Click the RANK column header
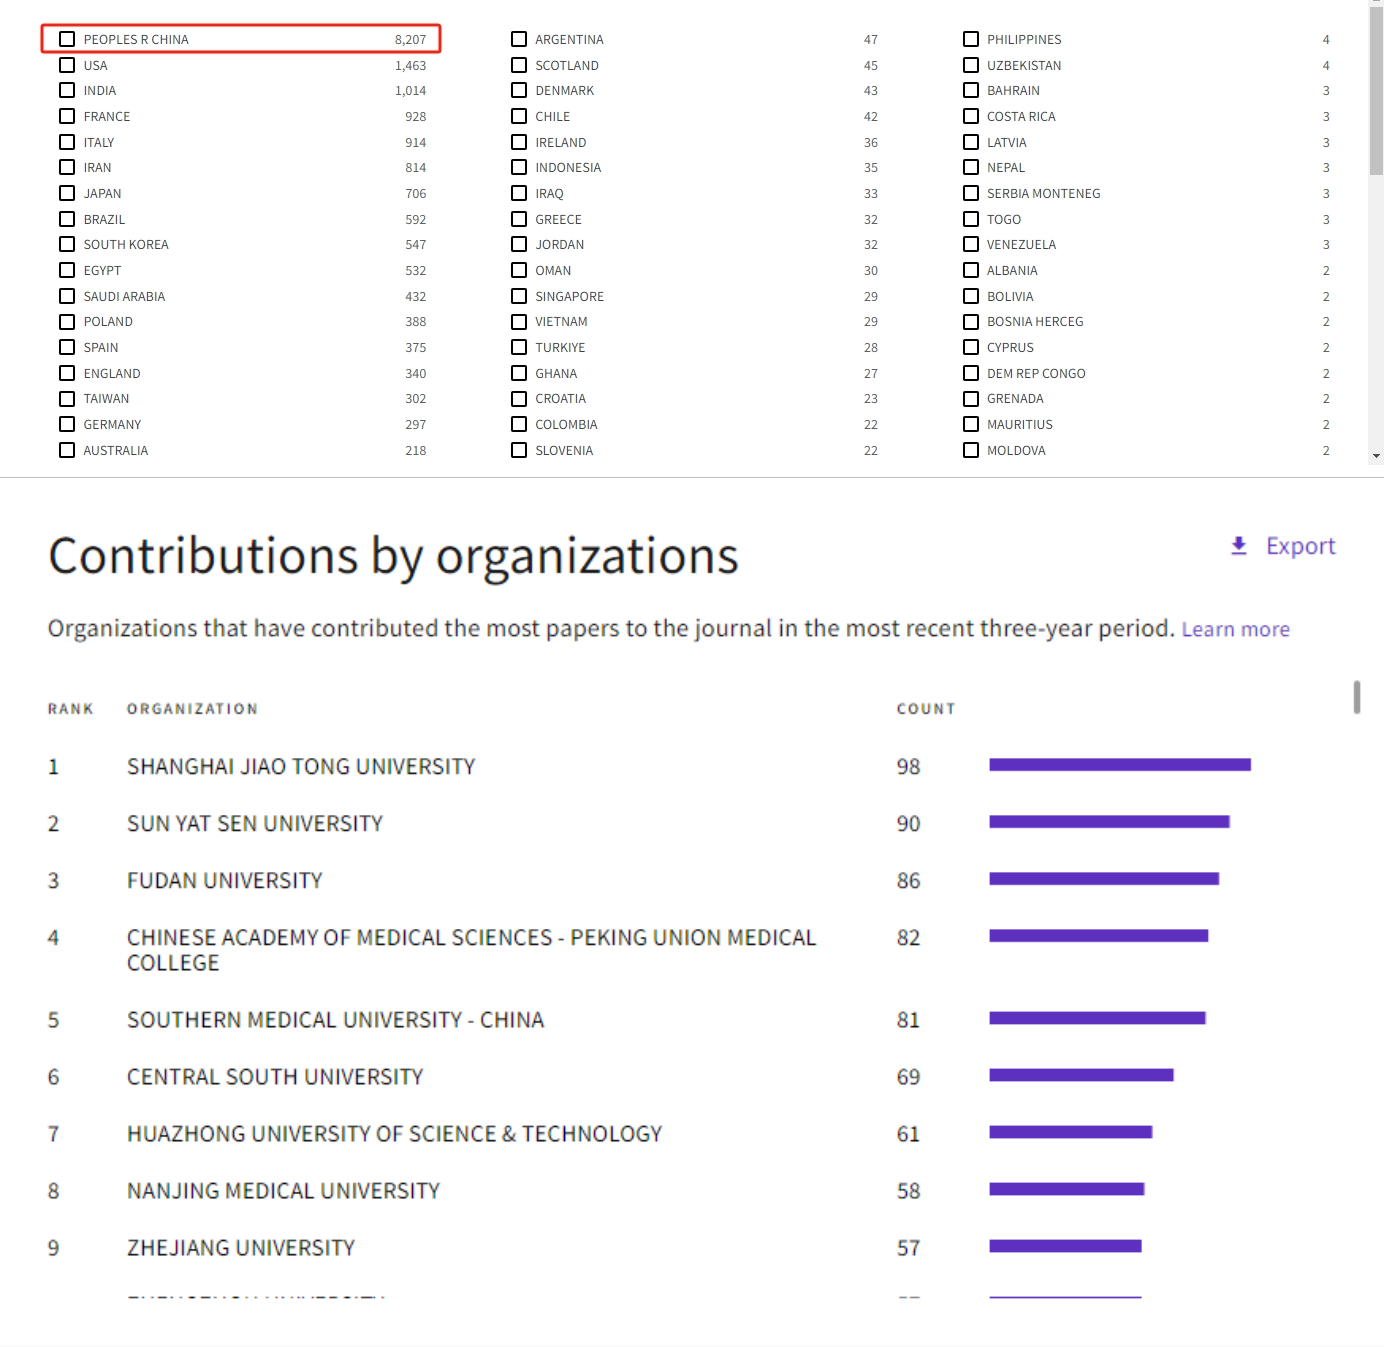1384x1347 pixels. (x=70, y=709)
